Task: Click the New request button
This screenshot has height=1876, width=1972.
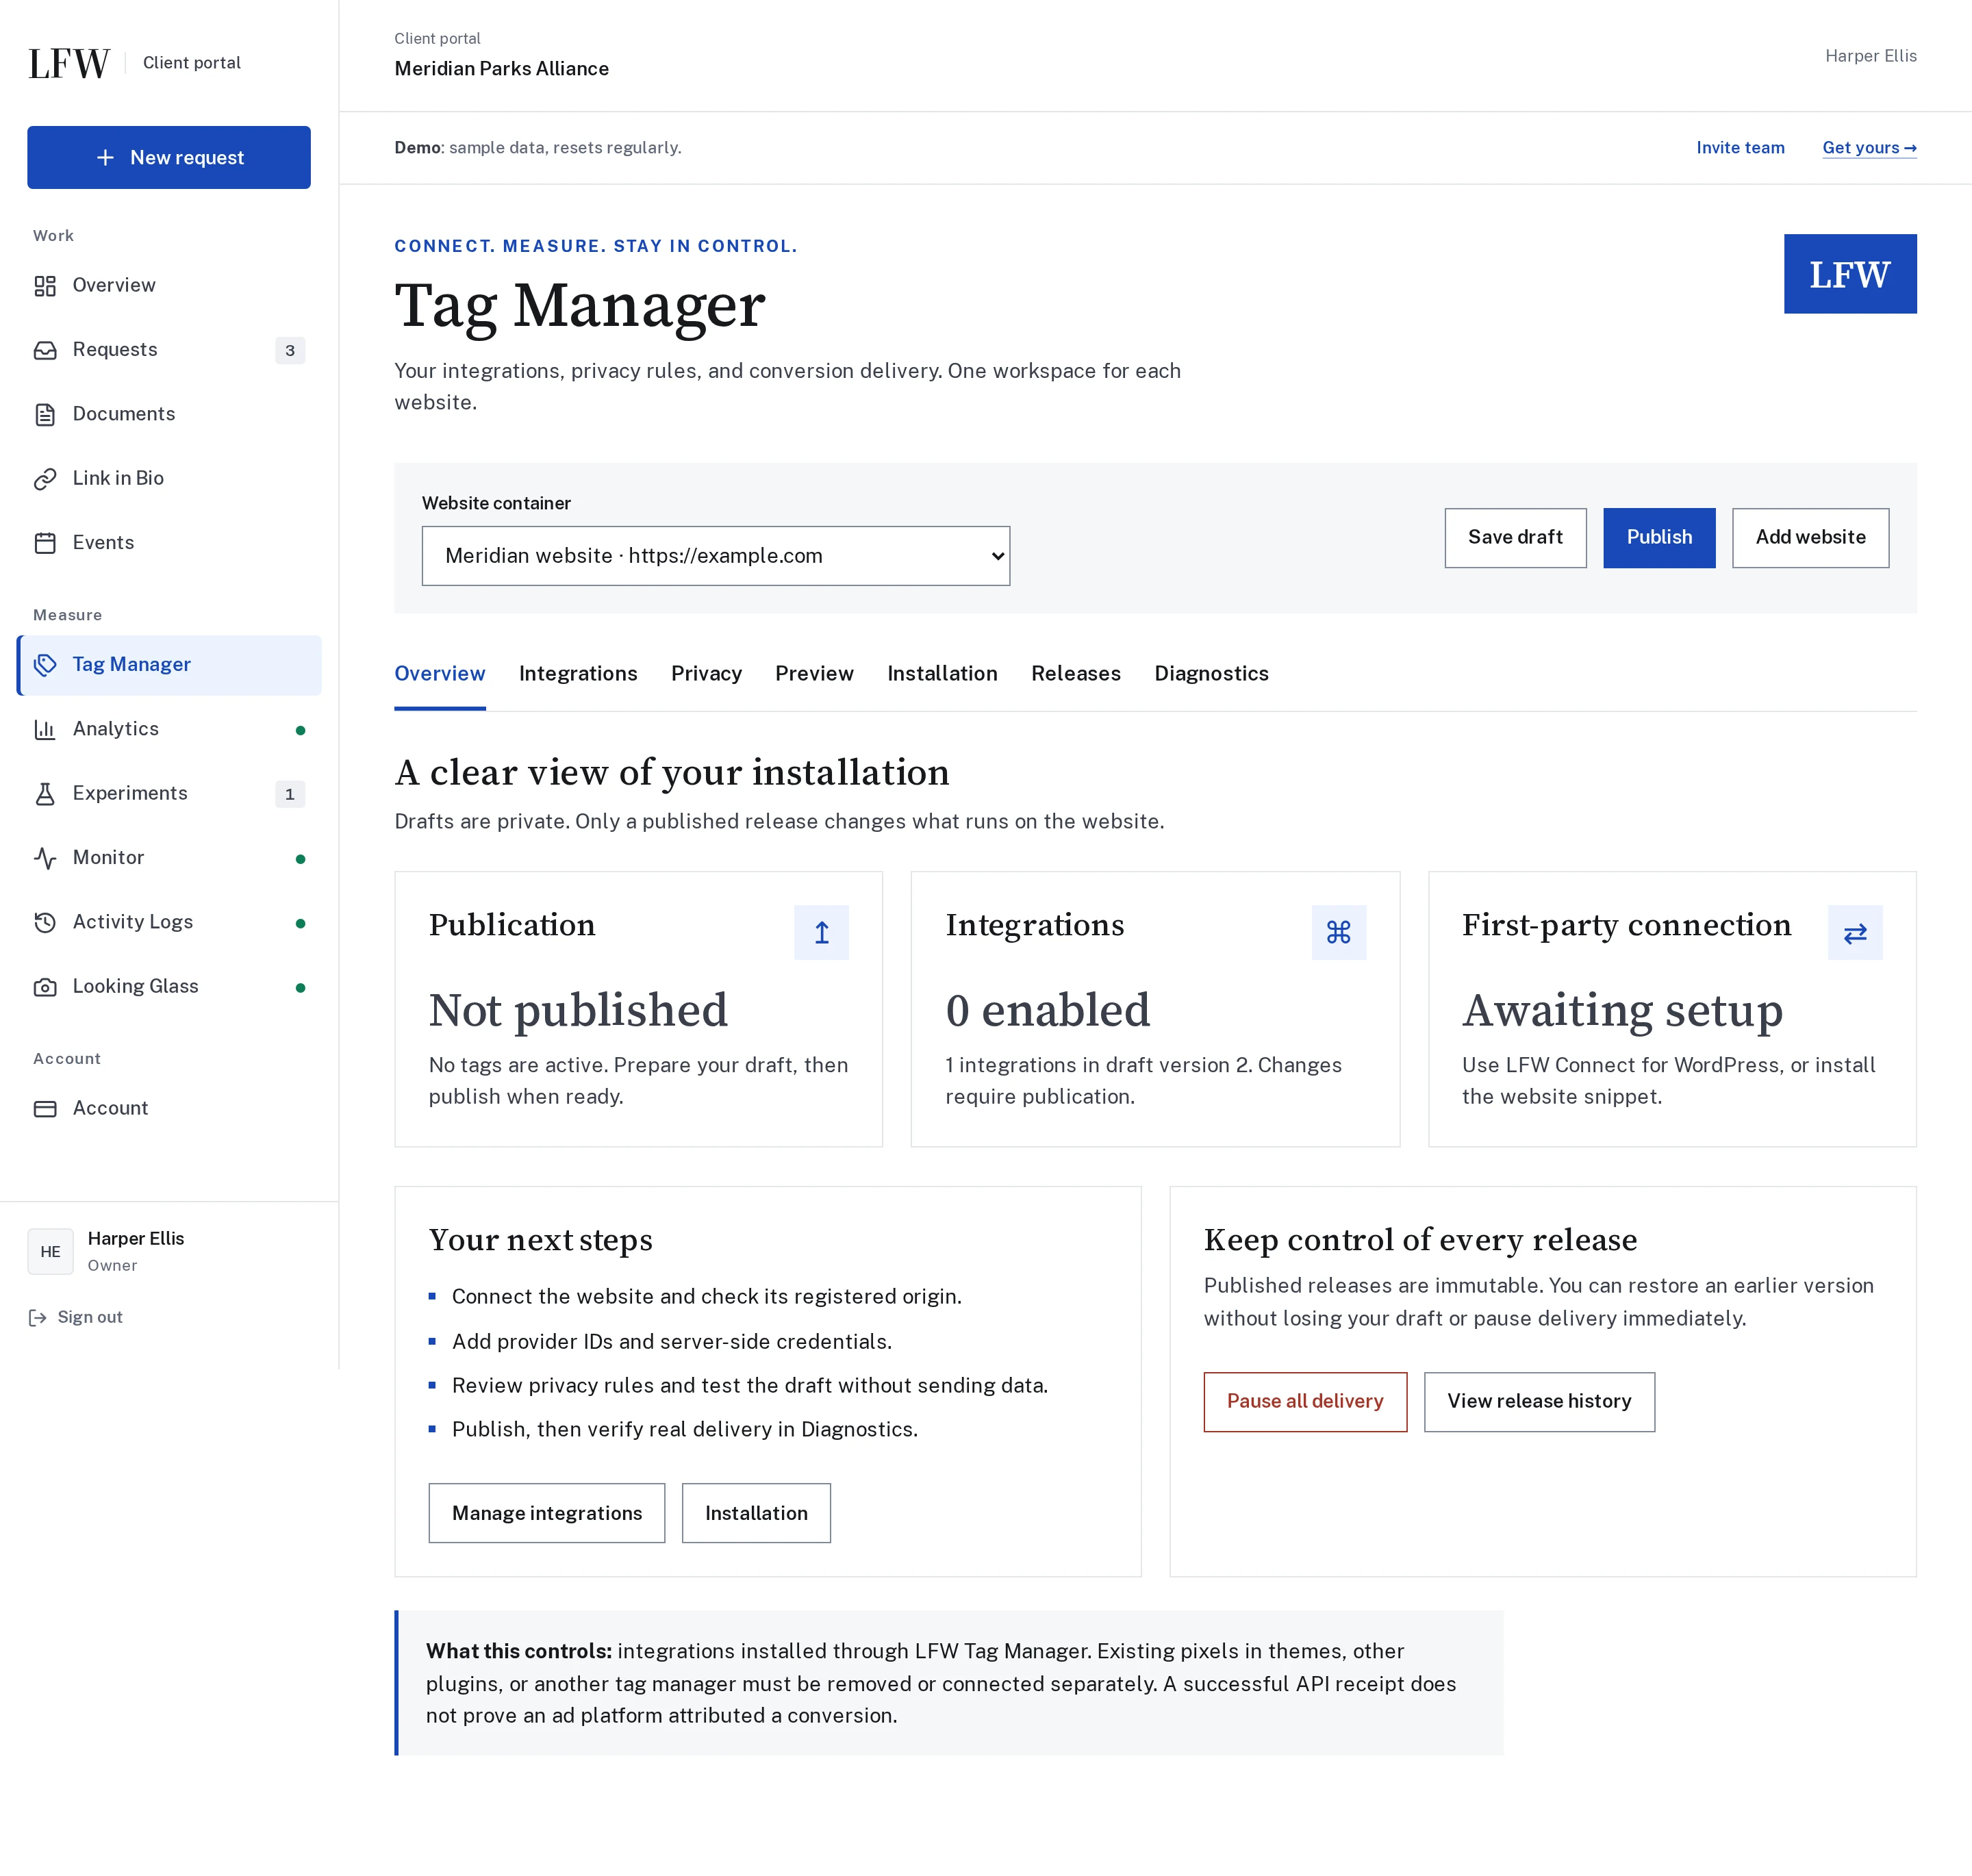Action: 169,158
